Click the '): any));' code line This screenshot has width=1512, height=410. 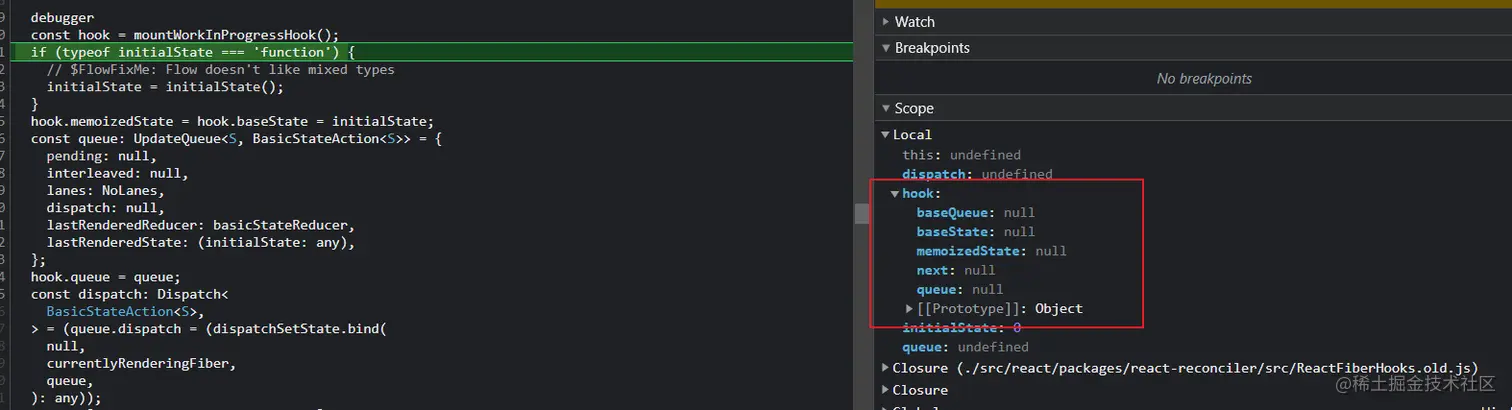66,398
